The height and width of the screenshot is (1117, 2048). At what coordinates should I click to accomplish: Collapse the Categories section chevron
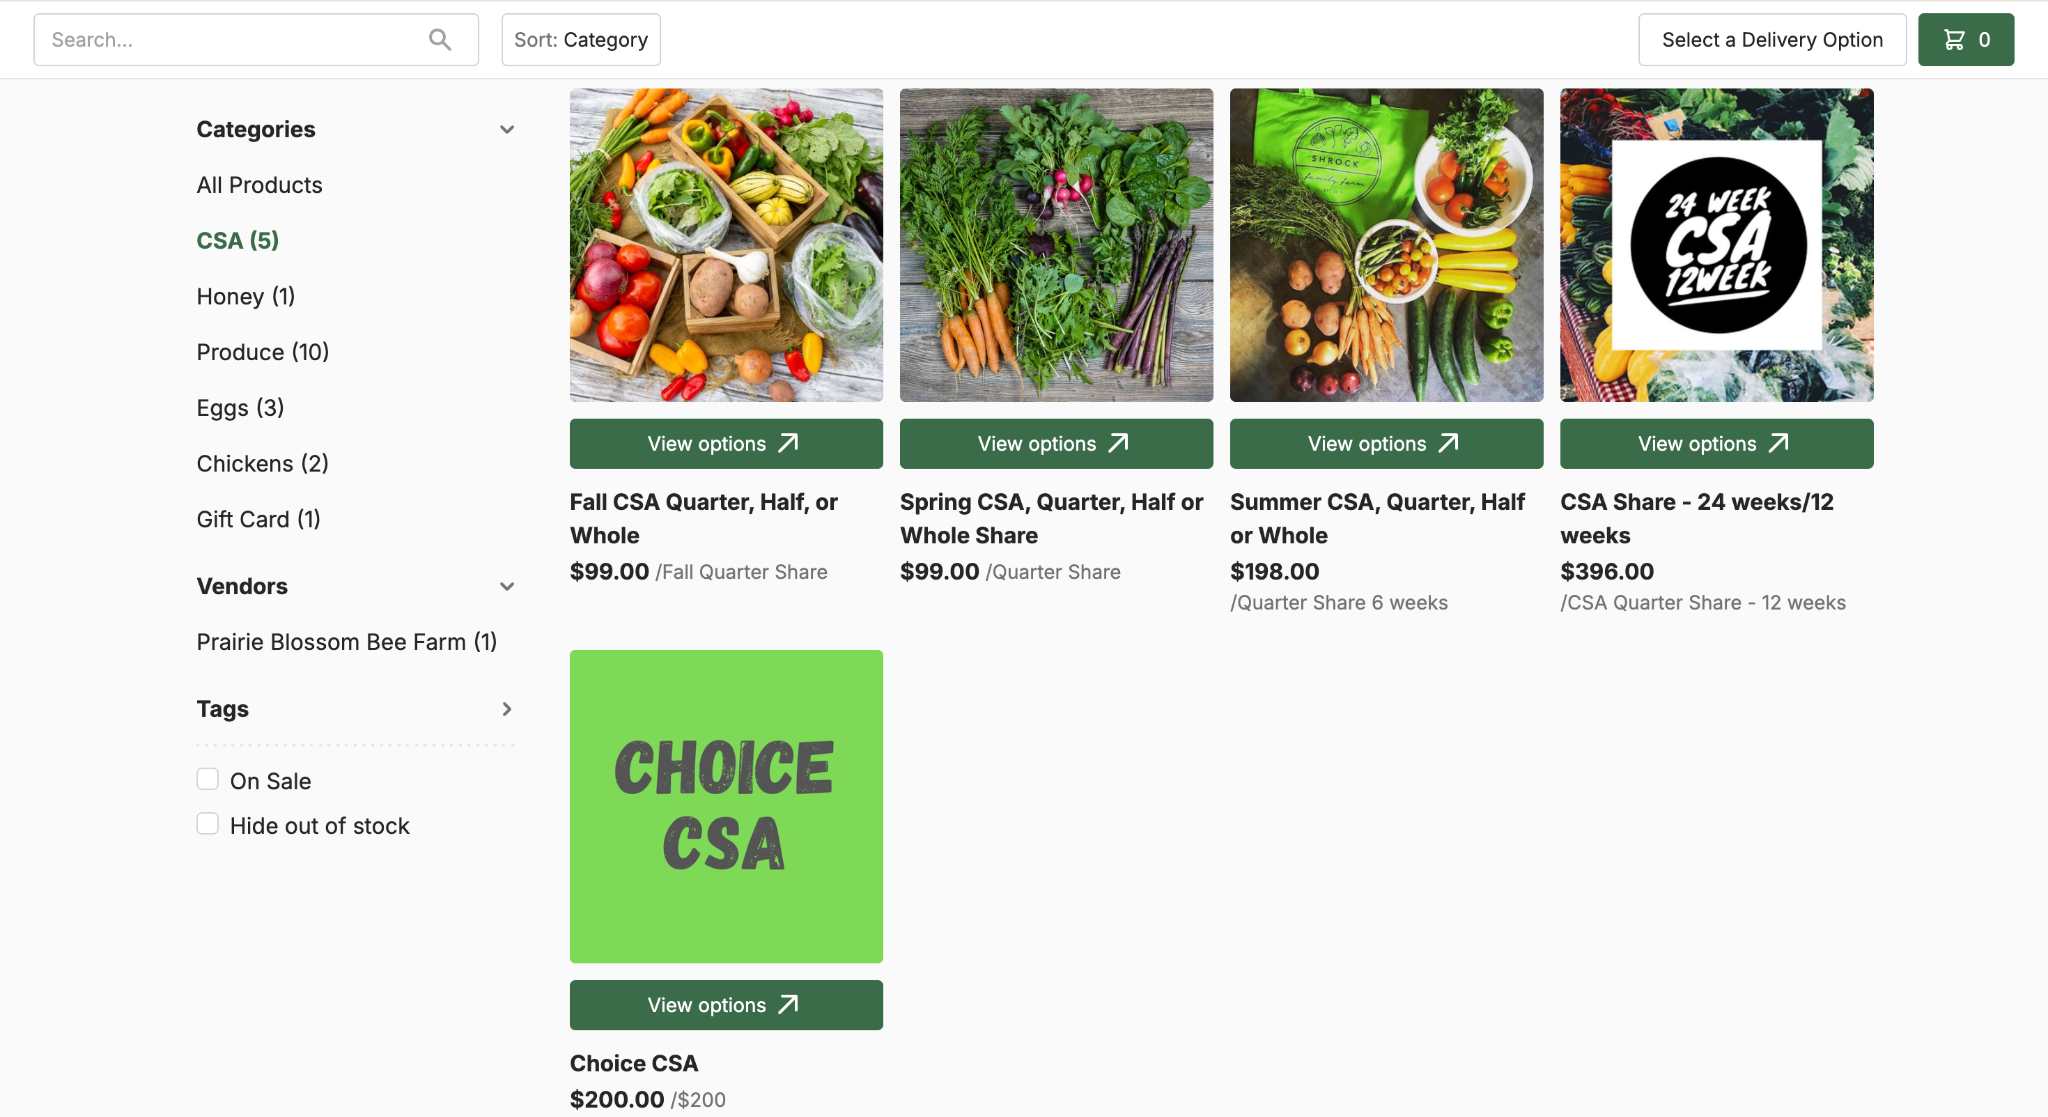click(x=507, y=130)
